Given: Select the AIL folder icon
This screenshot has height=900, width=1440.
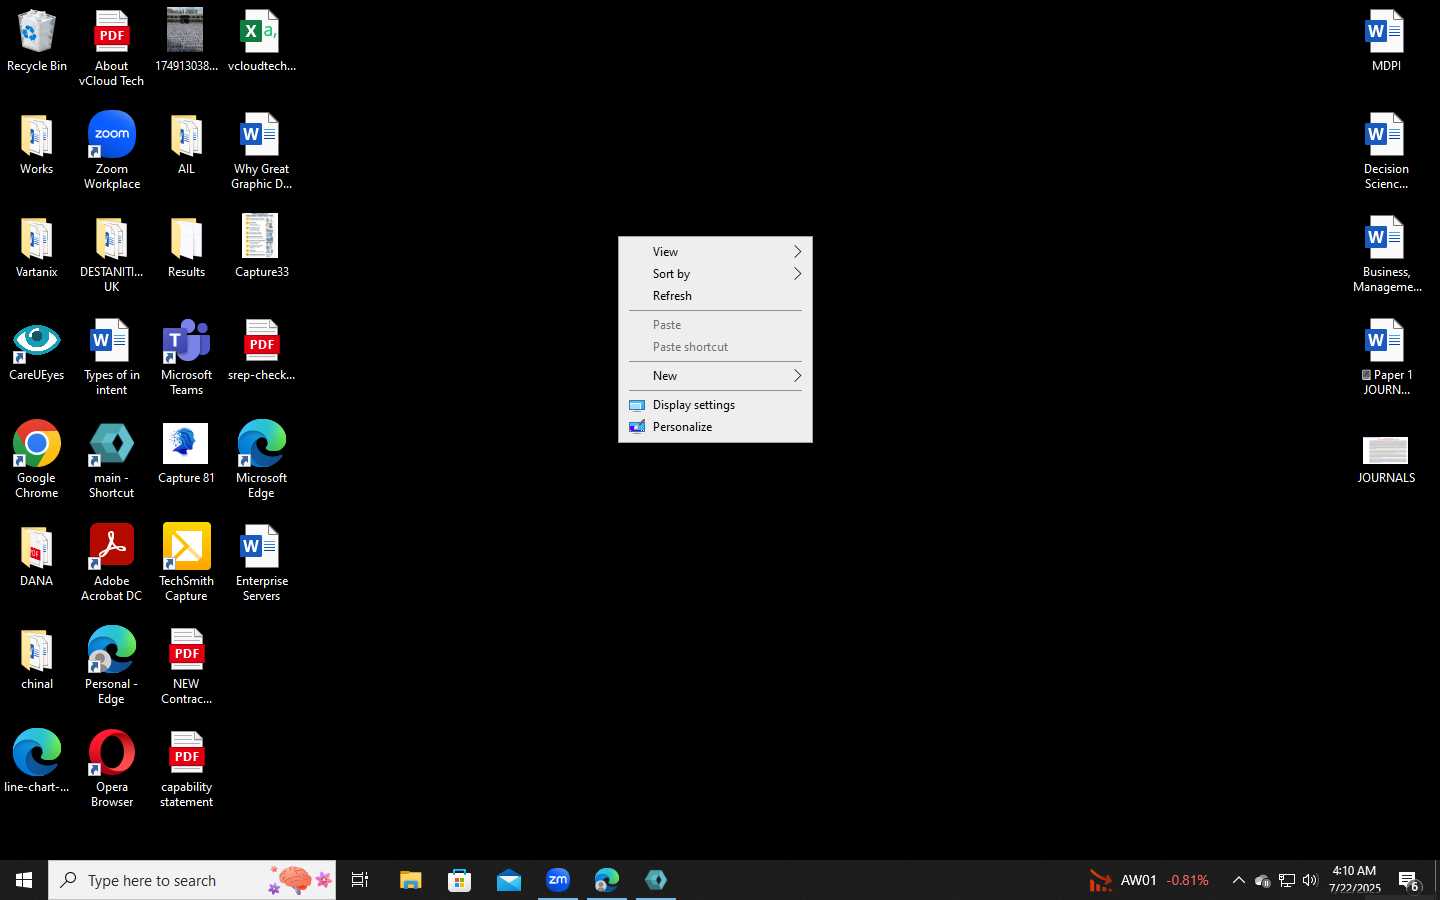Looking at the screenshot, I should (187, 145).
